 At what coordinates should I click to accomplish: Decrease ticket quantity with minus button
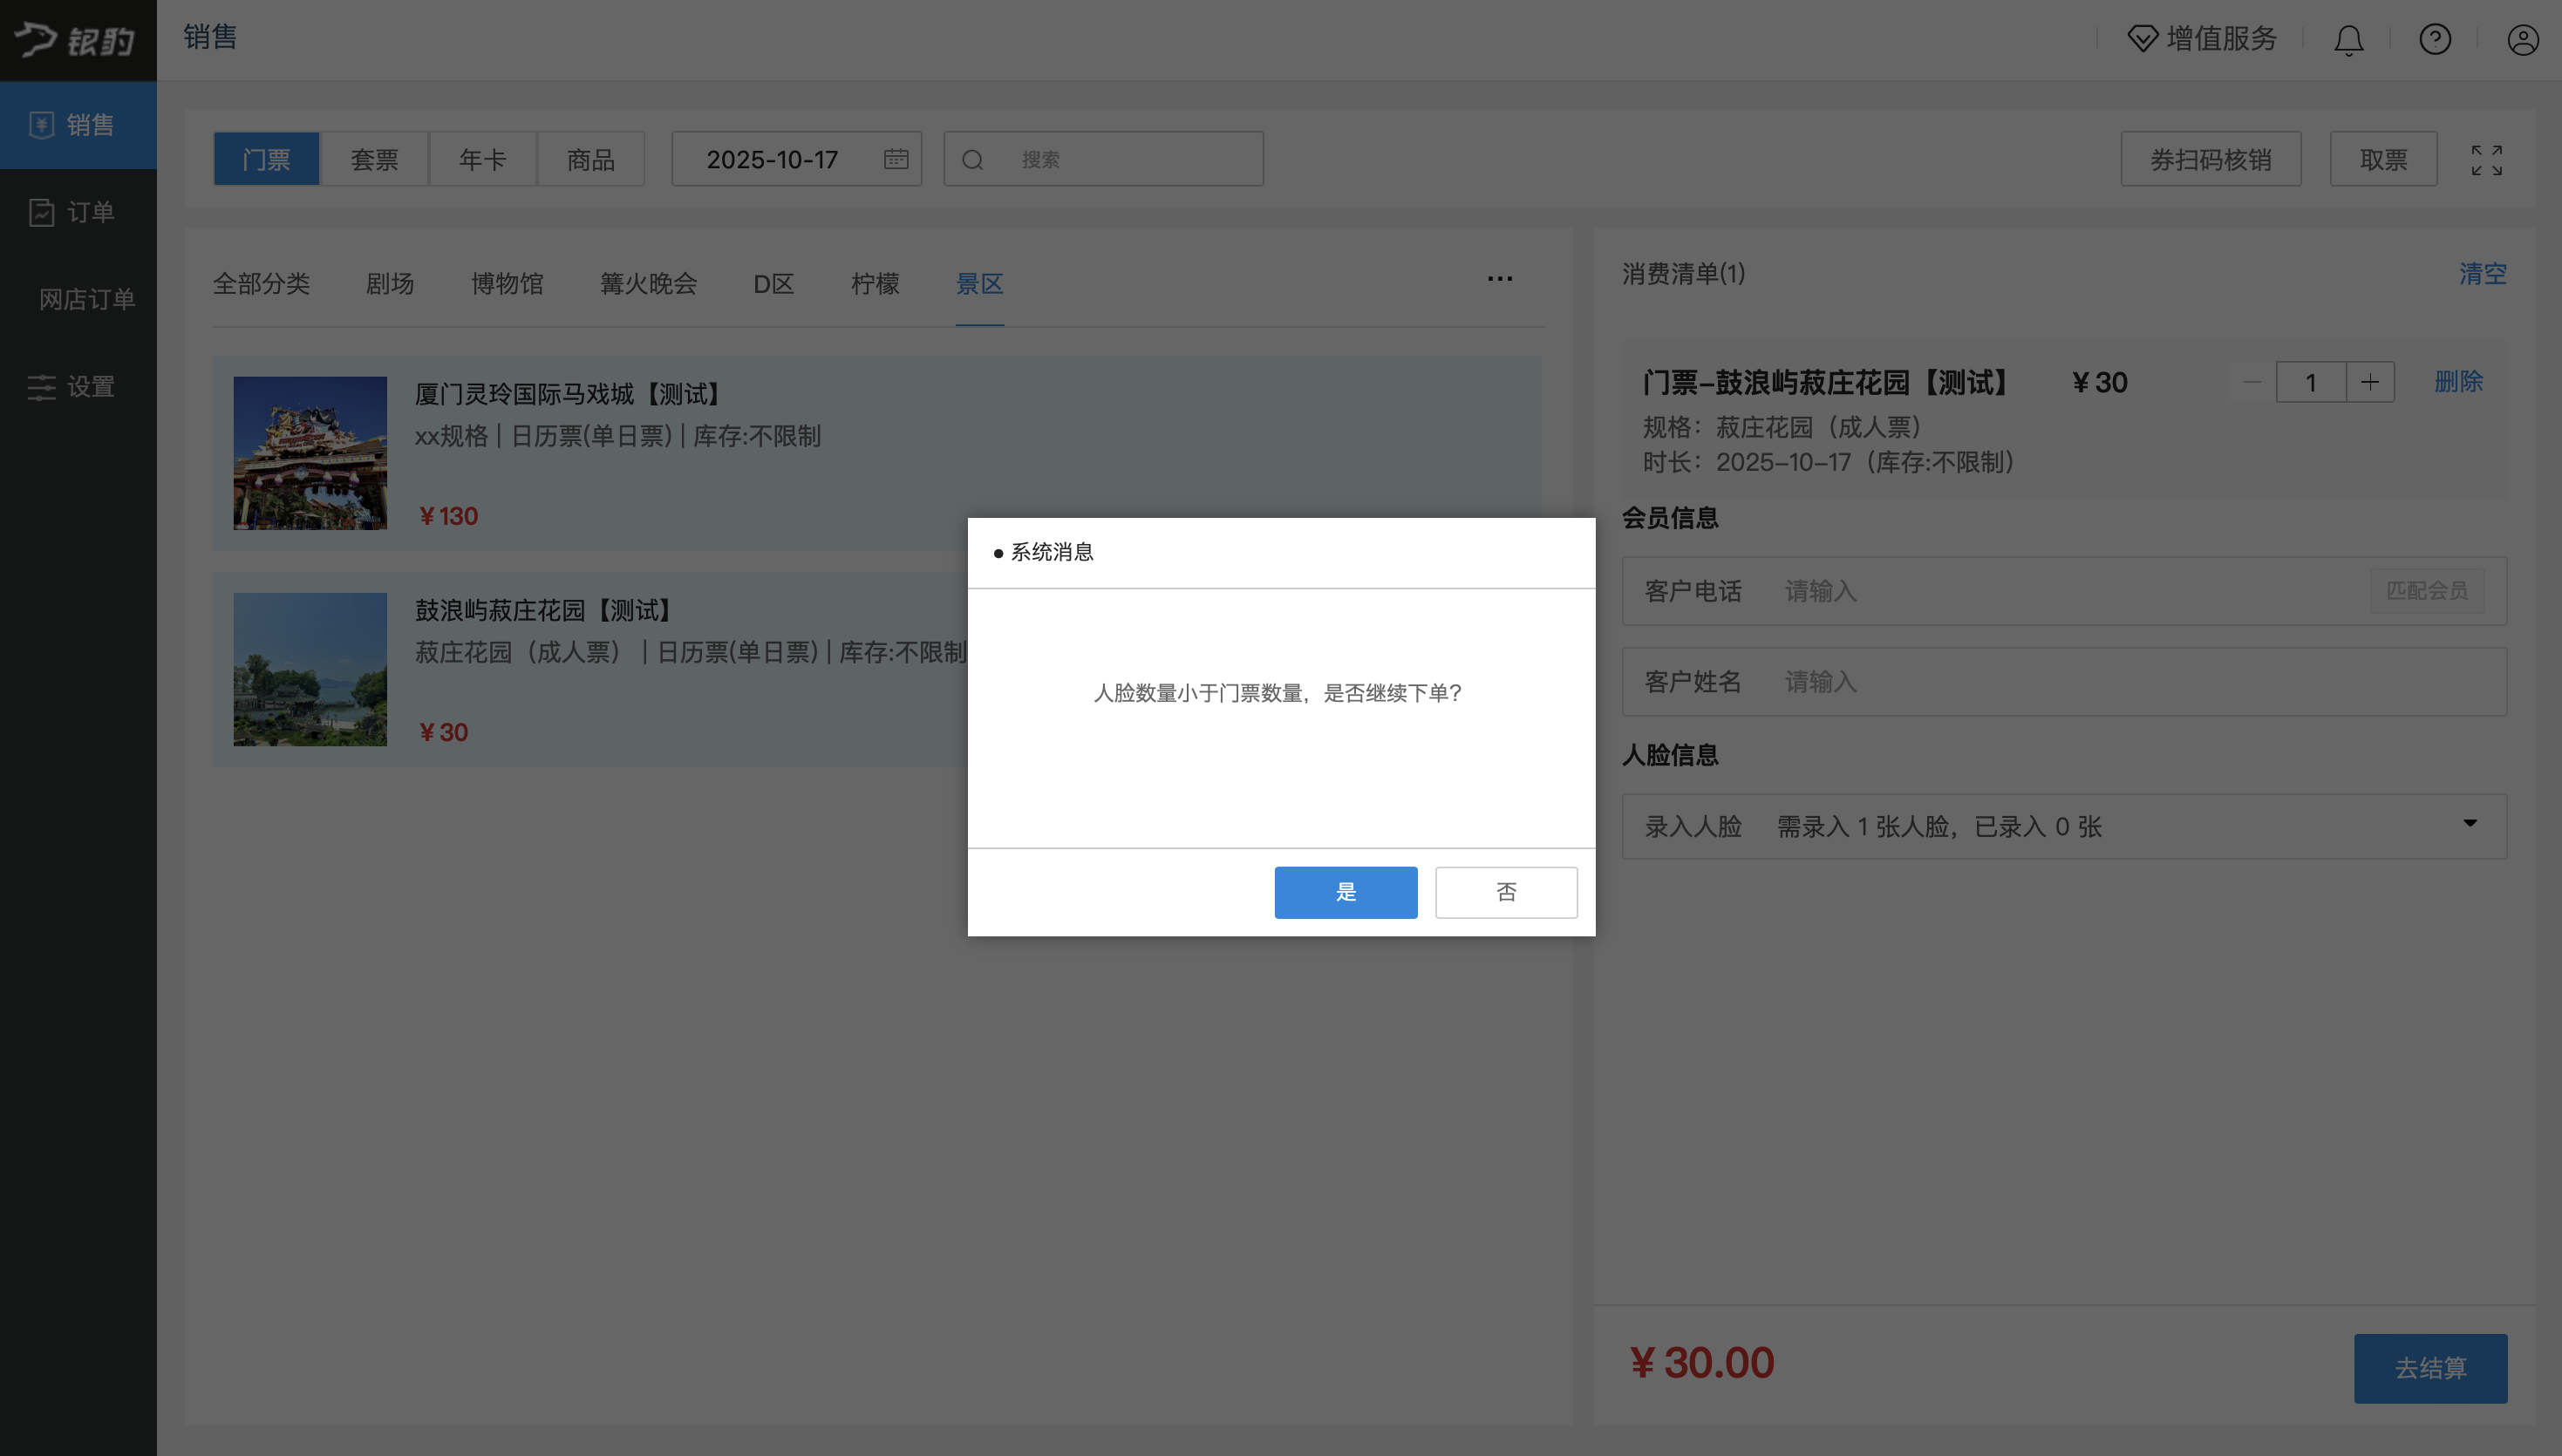point(2252,382)
